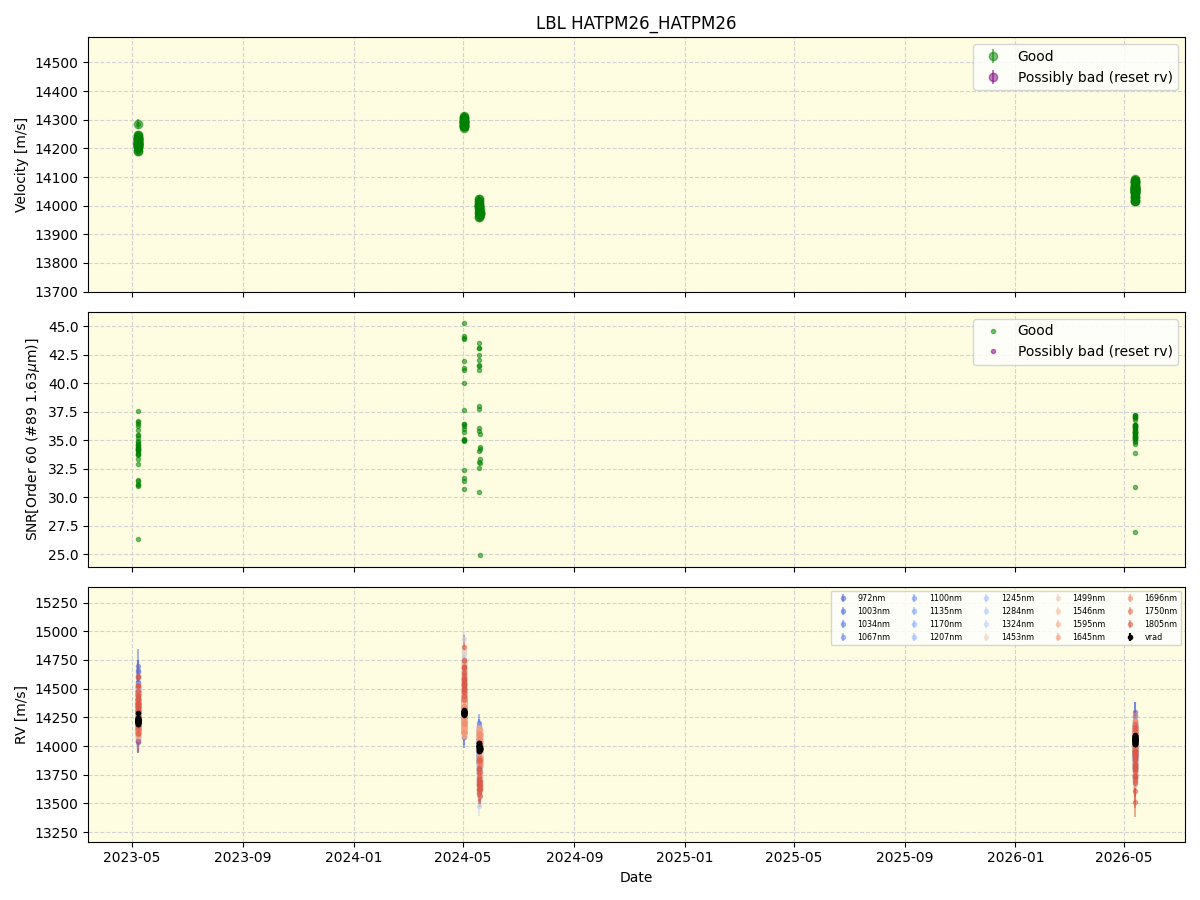Select the 972nm legend entry
1200x900 pixels.
tap(863, 598)
